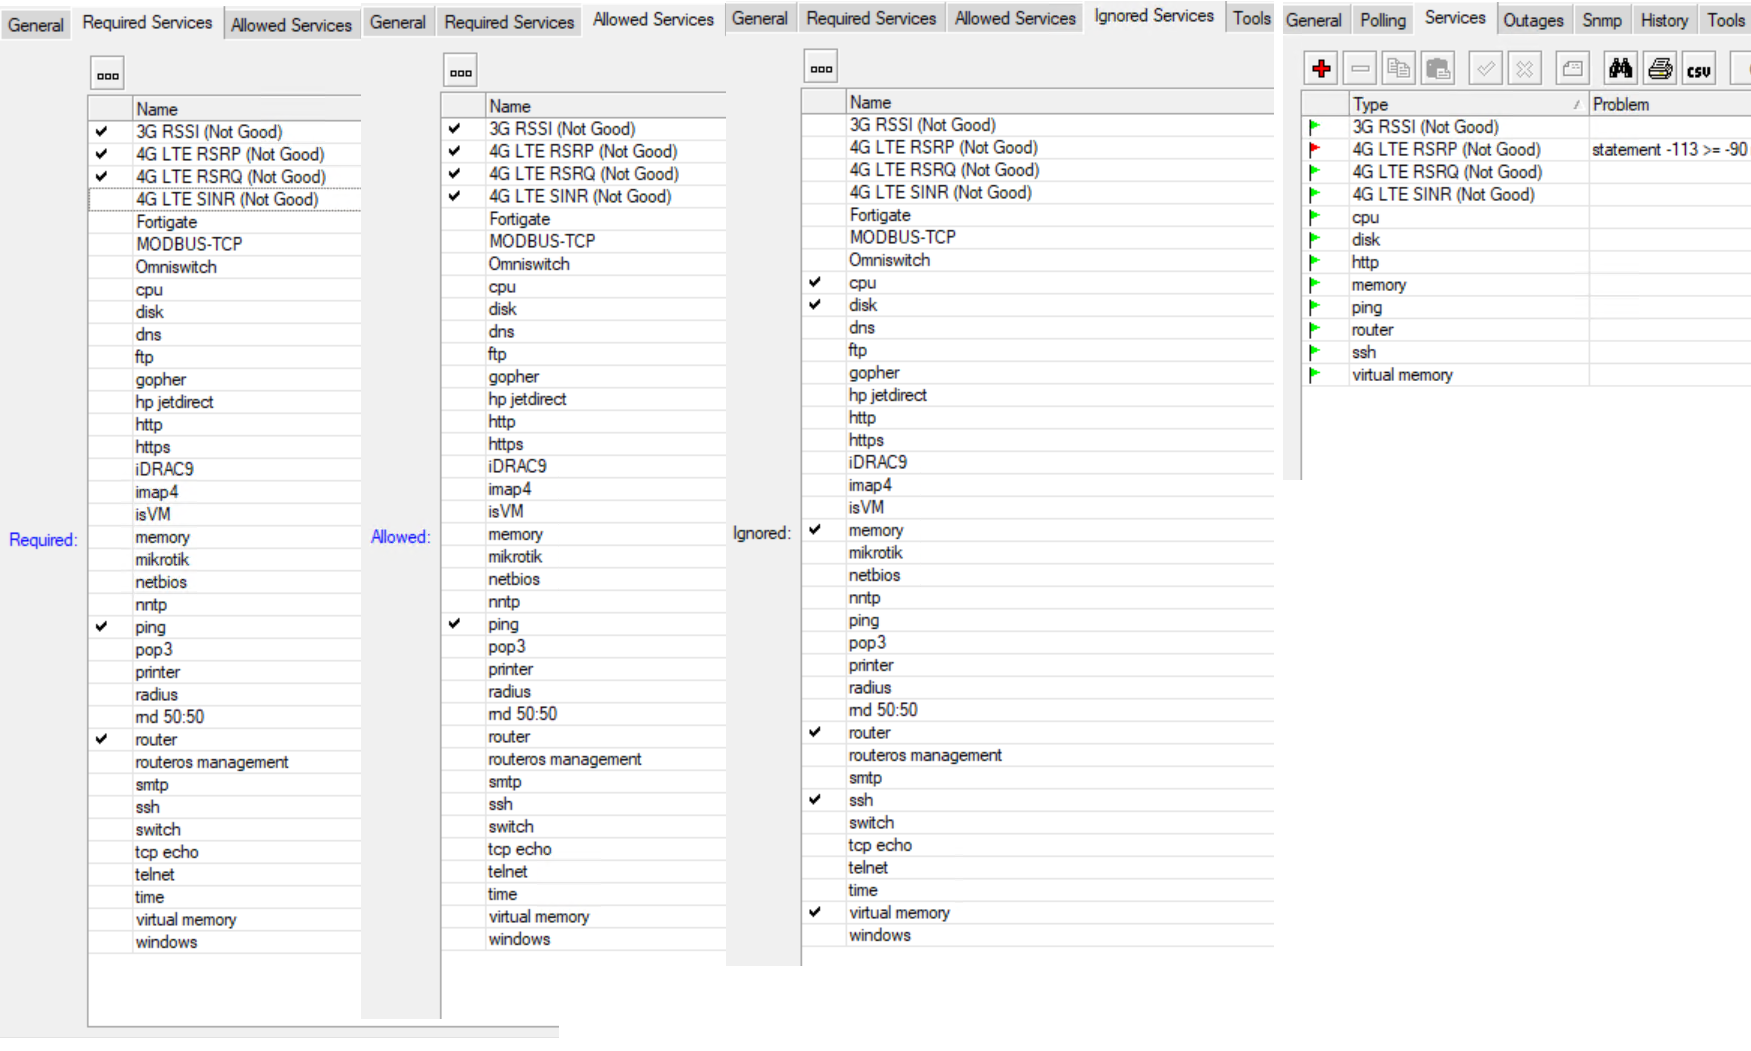This screenshot has height=1051, width=1751.
Task: Uncheck ping in the Required list
Action: click(x=102, y=627)
